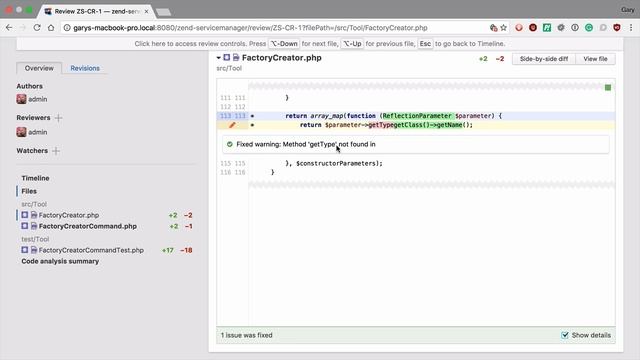Select FactoryCreatorCommandTest.php in the file list
The image size is (640, 360).
click(x=91, y=250)
